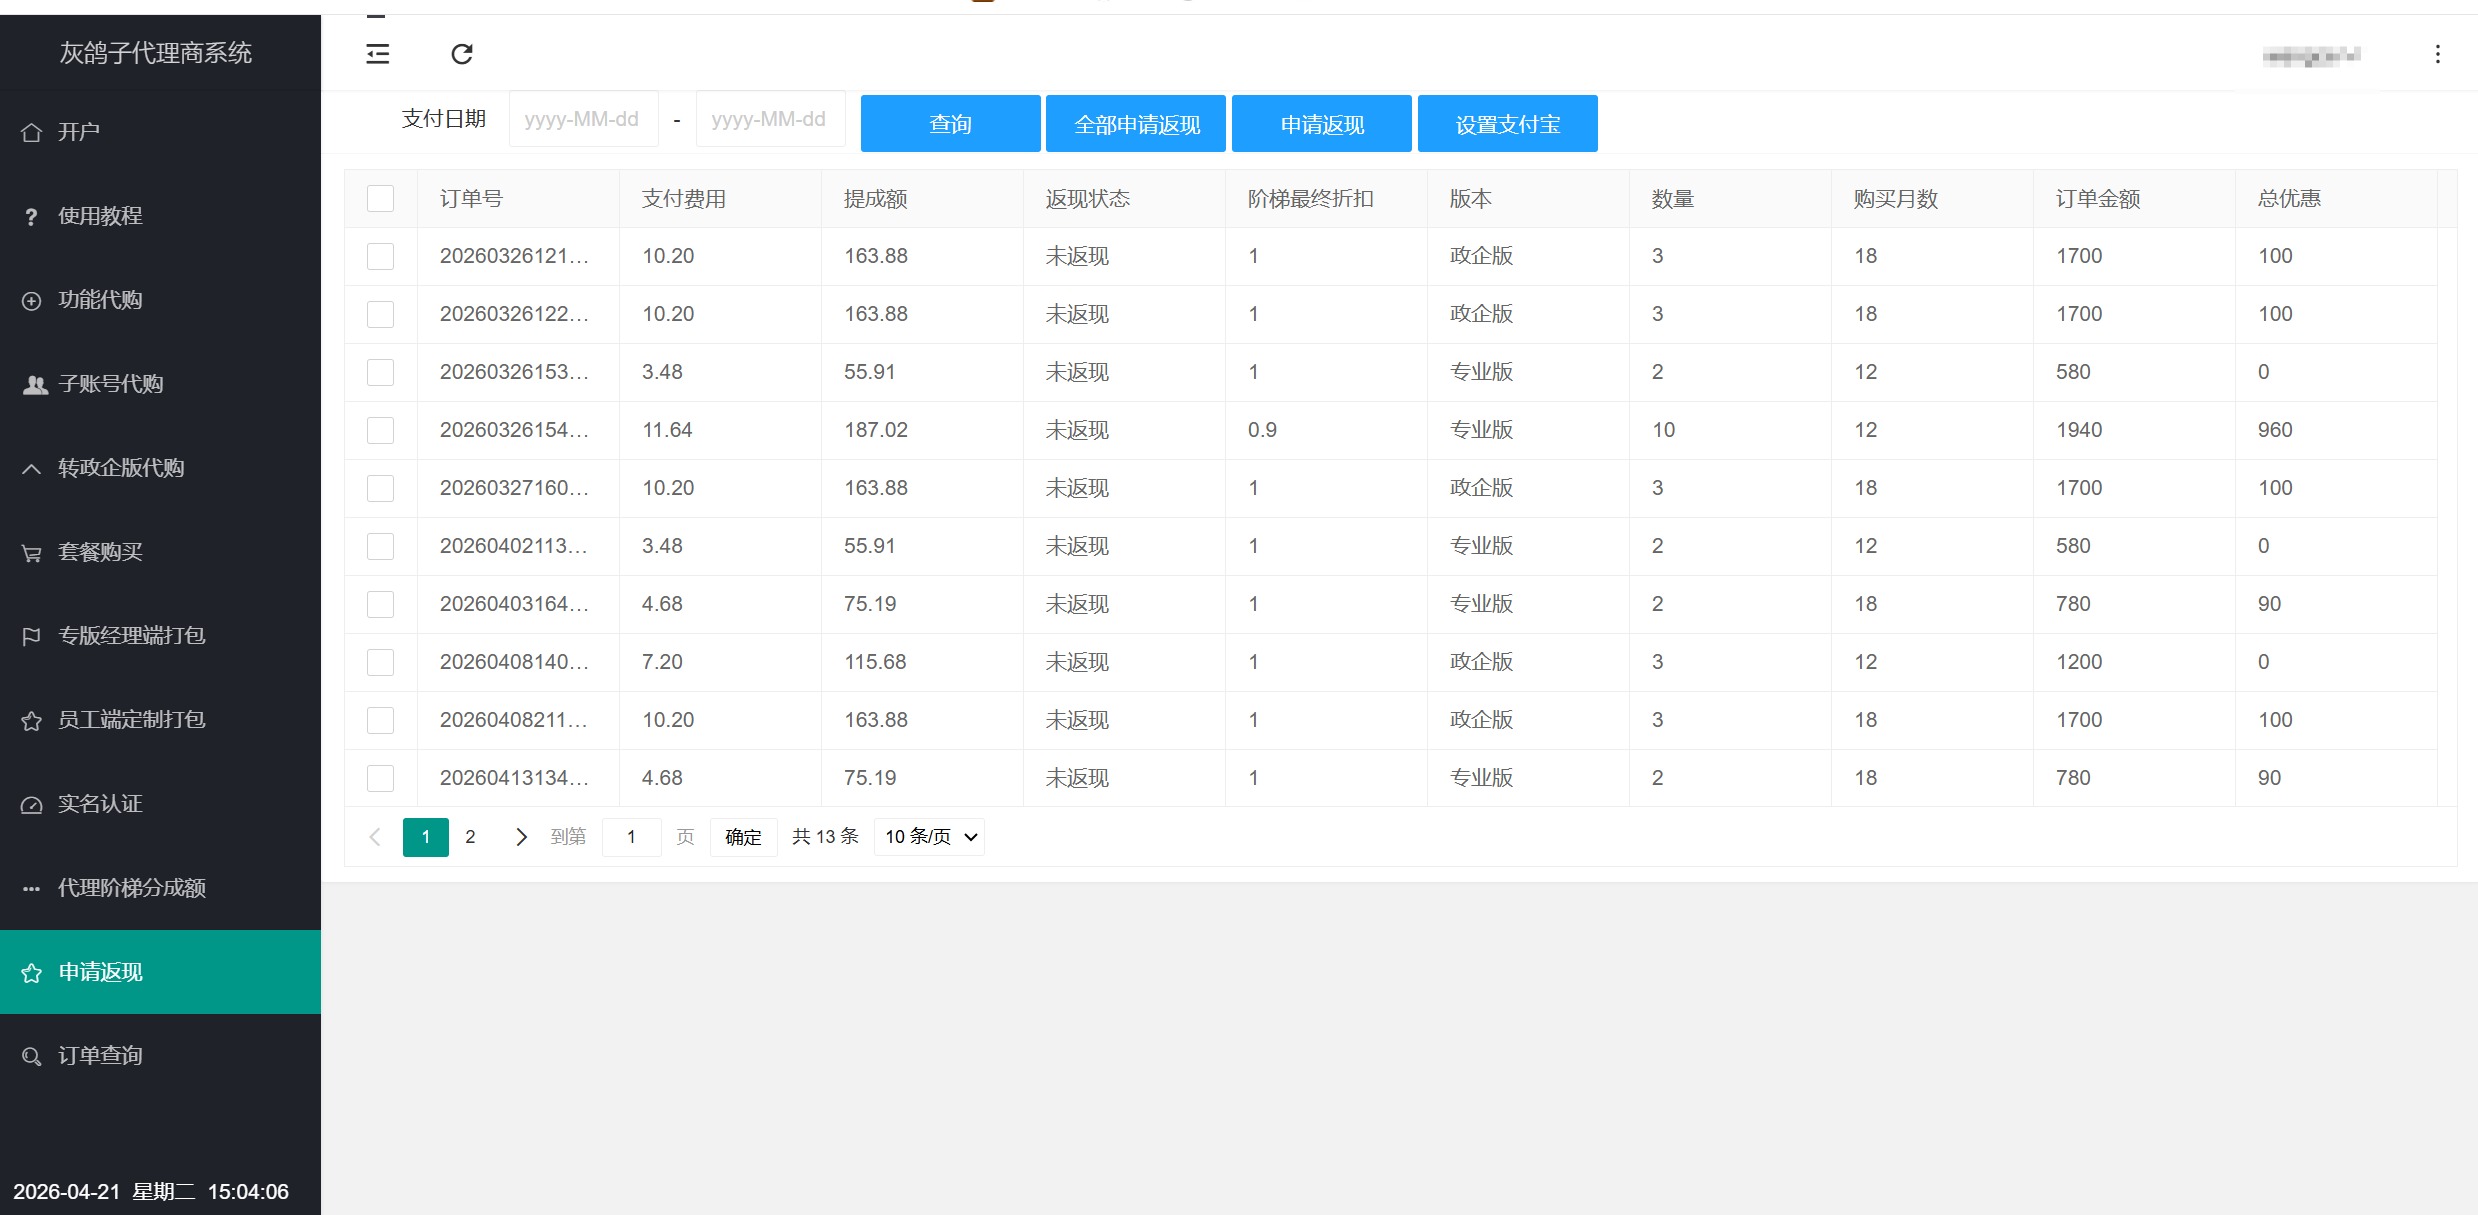Click the 设置支付宝 button

[x=1507, y=125]
